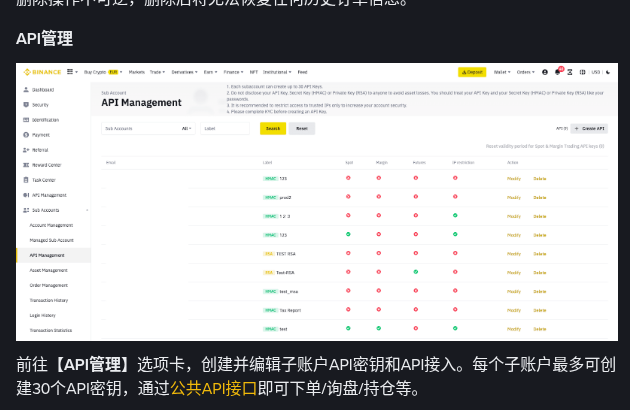Click the yellow Deposit button
The height and width of the screenshot is (410, 630).
click(472, 72)
